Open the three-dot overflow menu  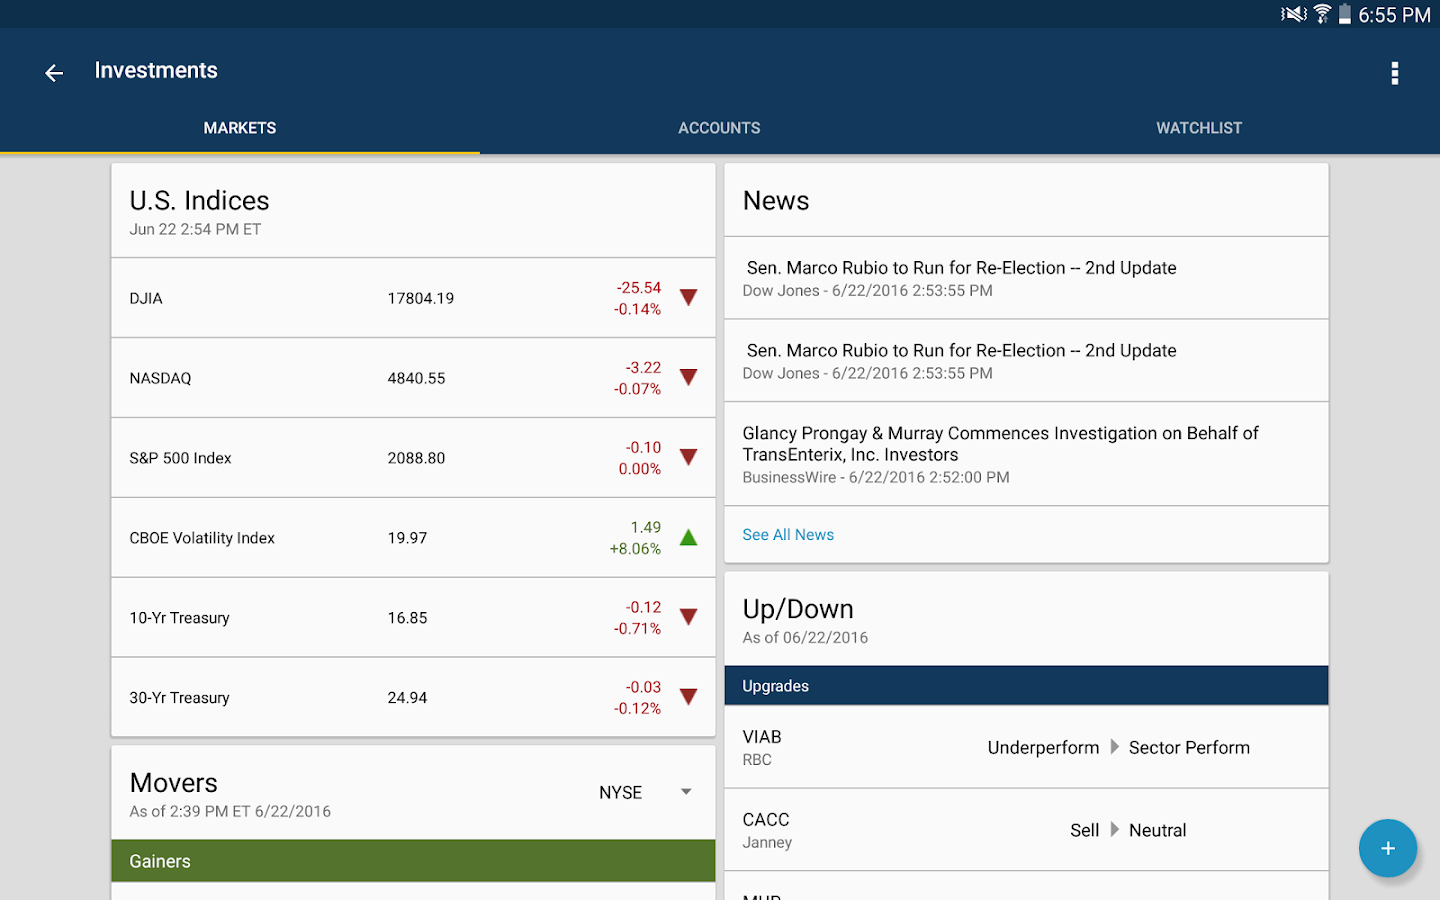point(1394,73)
